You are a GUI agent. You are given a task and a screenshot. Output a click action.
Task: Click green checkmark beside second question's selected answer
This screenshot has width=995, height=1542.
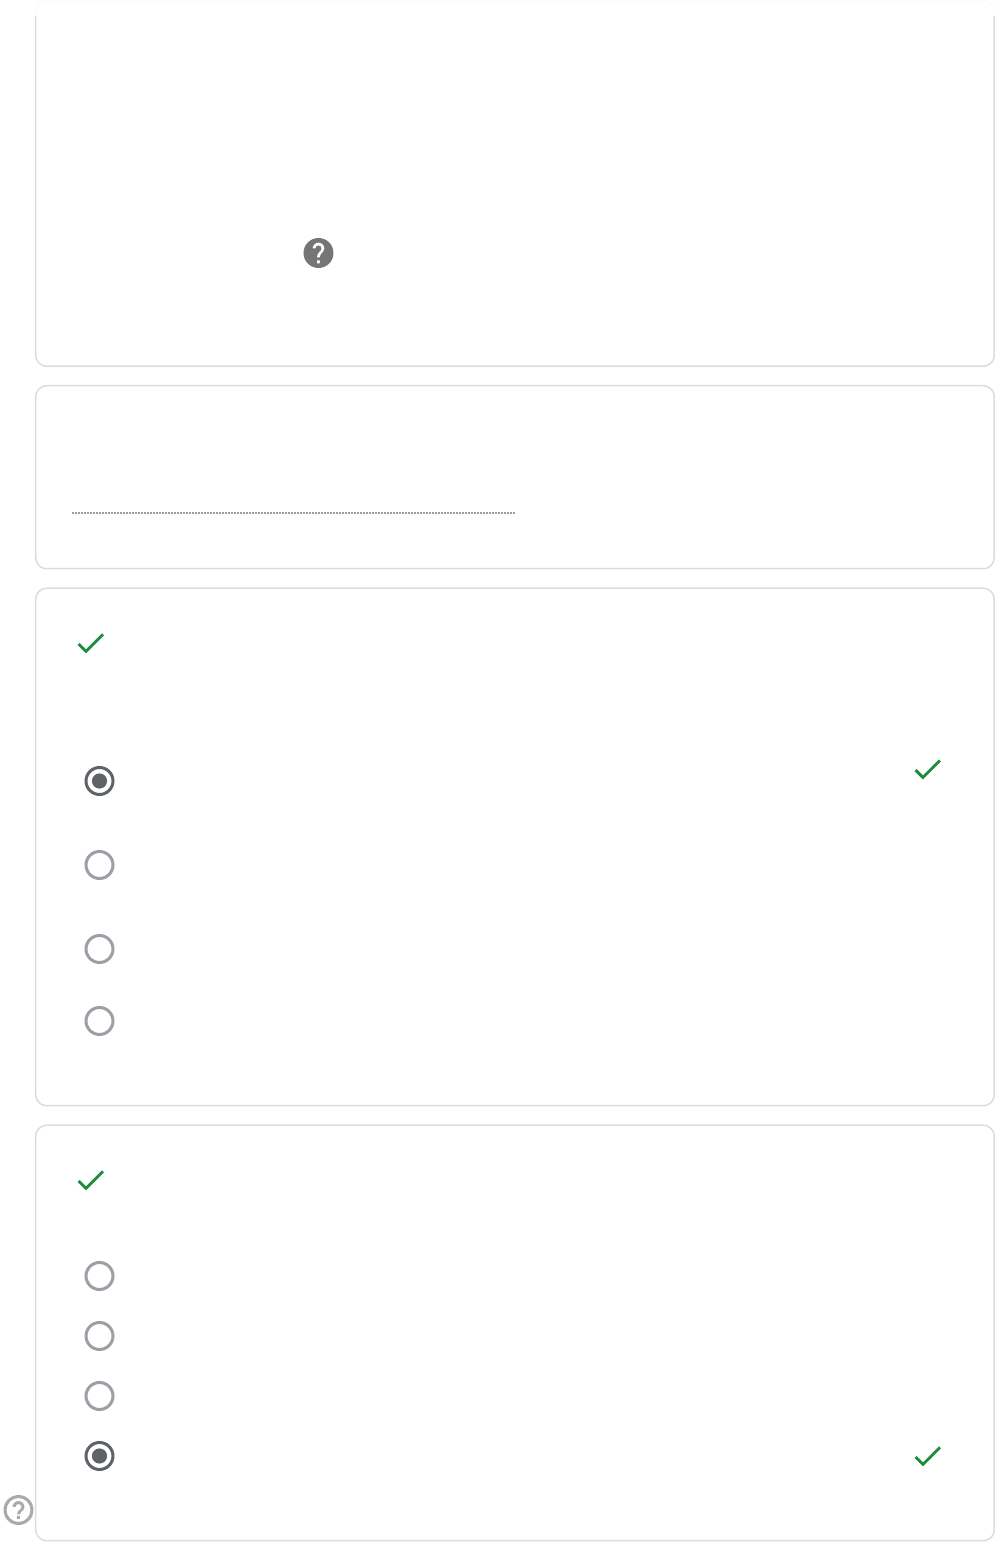click(x=928, y=1456)
